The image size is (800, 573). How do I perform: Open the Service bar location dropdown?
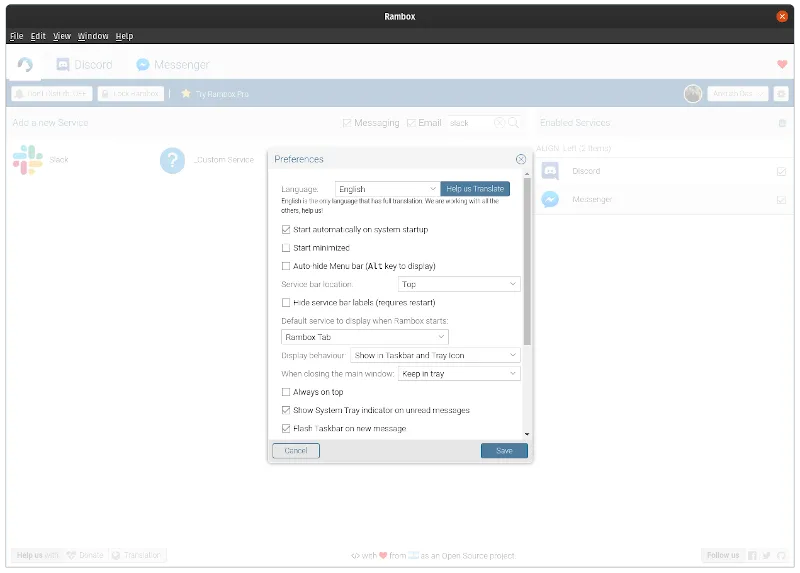click(459, 284)
